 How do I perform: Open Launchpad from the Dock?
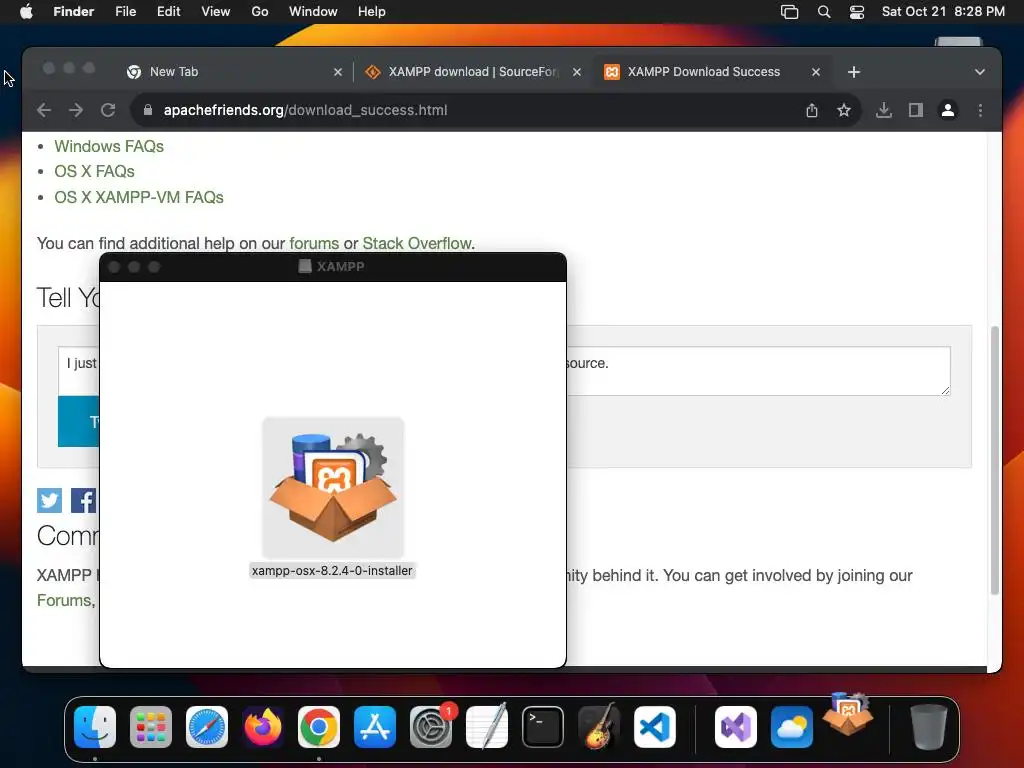[x=151, y=727]
